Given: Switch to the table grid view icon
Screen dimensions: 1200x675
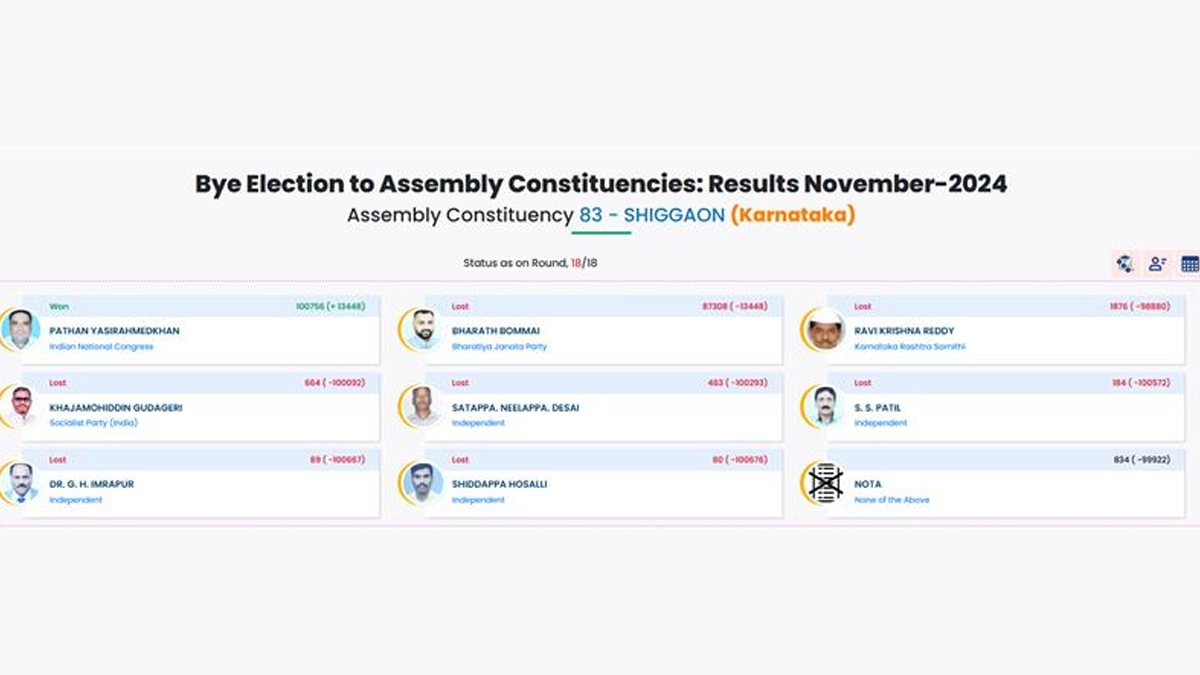Looking at the screenshot, I should tap(1190, 264).
